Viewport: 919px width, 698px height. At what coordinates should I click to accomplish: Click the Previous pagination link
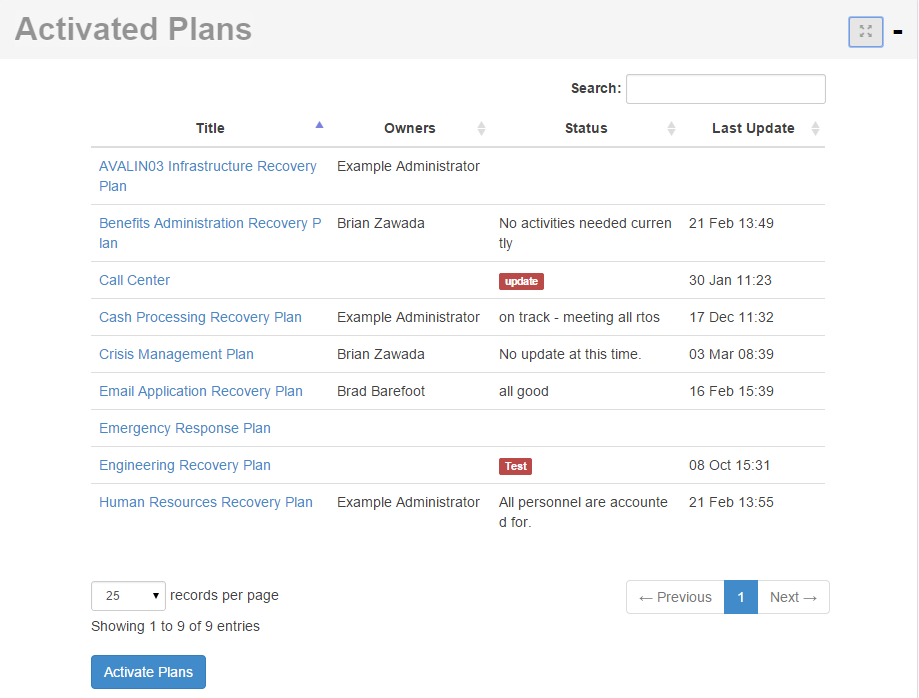click(674, 596)
